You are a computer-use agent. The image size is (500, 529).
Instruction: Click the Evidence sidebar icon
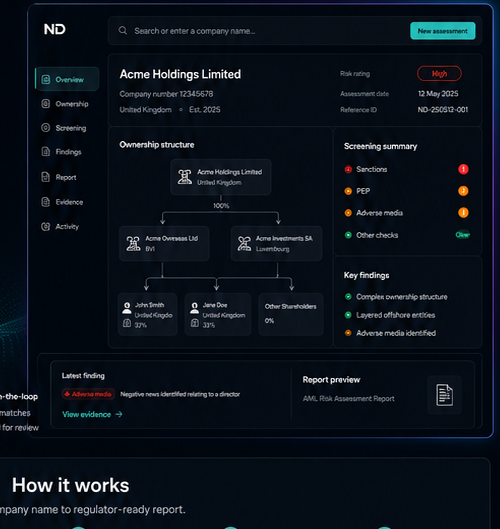coord(46,202)
